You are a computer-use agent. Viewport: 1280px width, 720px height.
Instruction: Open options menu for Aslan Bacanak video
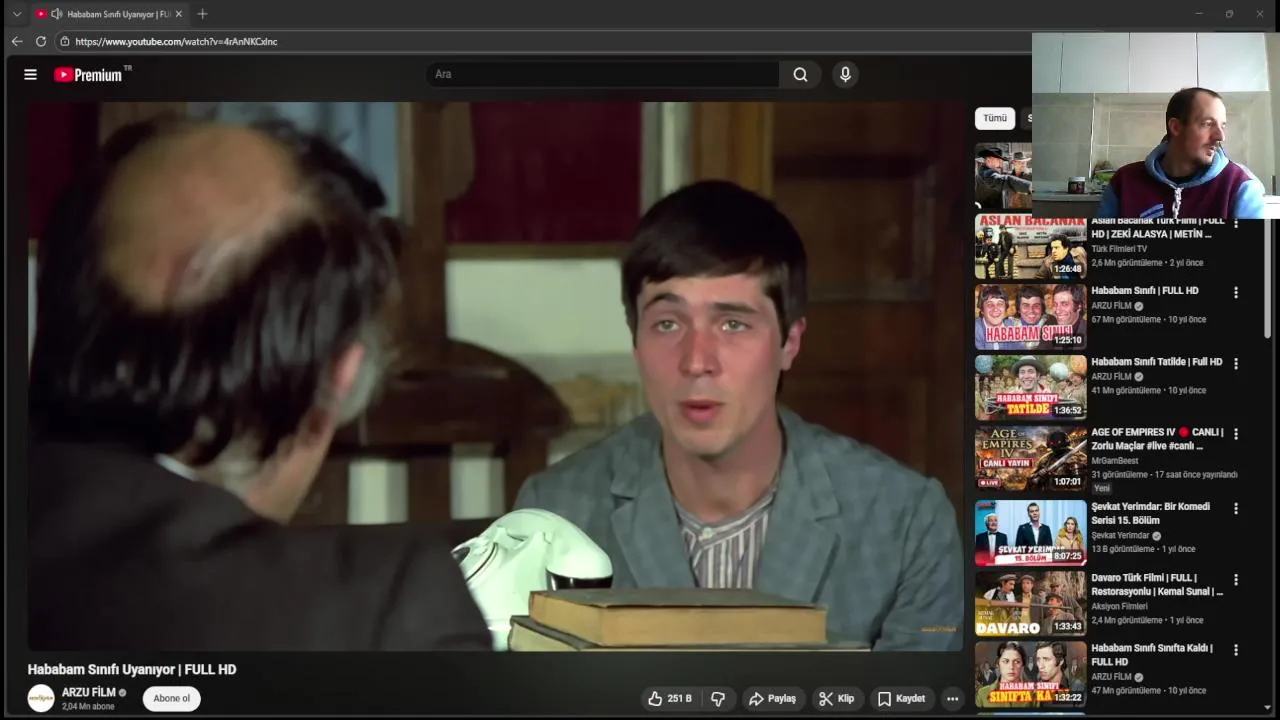coord(1236,224)
